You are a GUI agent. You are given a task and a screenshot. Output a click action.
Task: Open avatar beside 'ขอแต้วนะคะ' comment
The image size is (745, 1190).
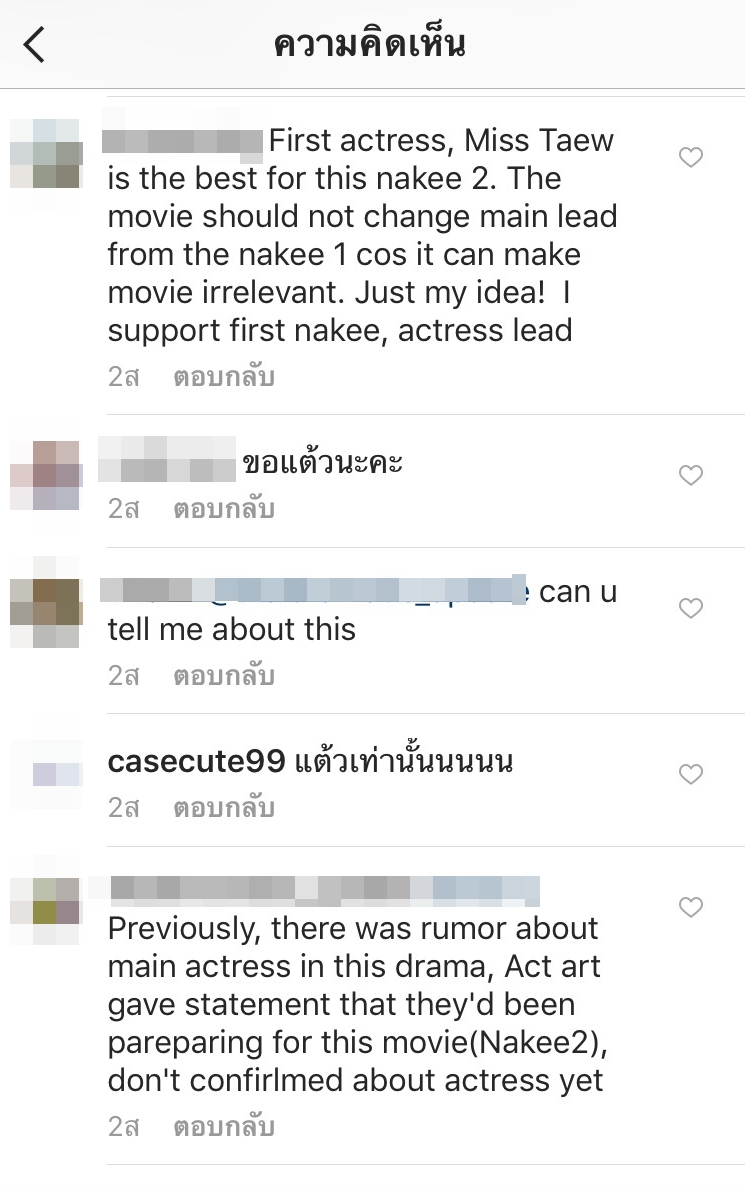(46, 475)
